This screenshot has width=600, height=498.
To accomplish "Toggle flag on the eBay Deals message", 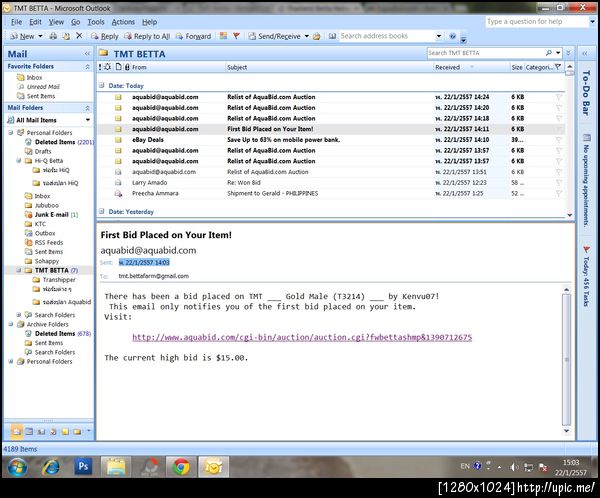I will tap(559, 140).
